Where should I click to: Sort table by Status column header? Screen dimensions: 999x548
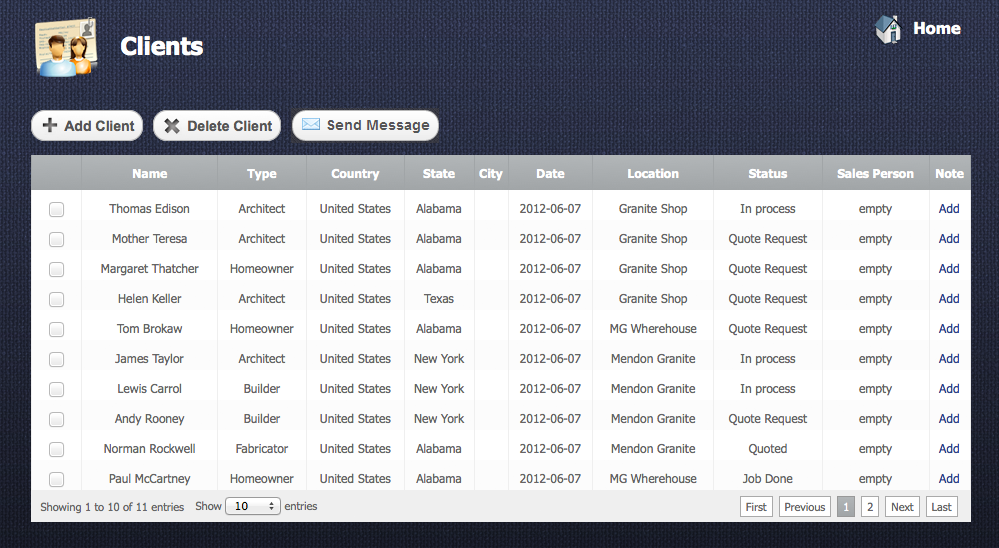pos(767,174)
